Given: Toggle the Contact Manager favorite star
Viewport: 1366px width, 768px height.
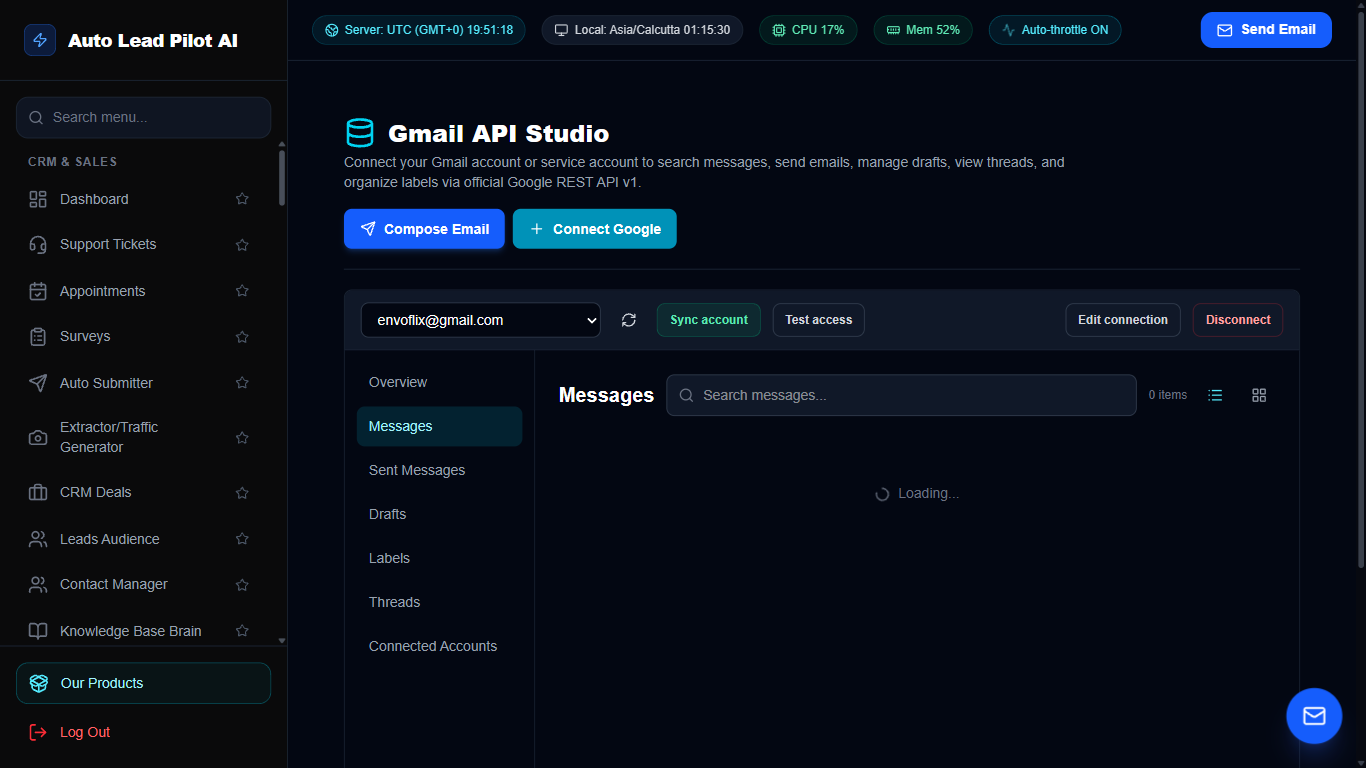Looking at the screenshot, I should (242, 585).
